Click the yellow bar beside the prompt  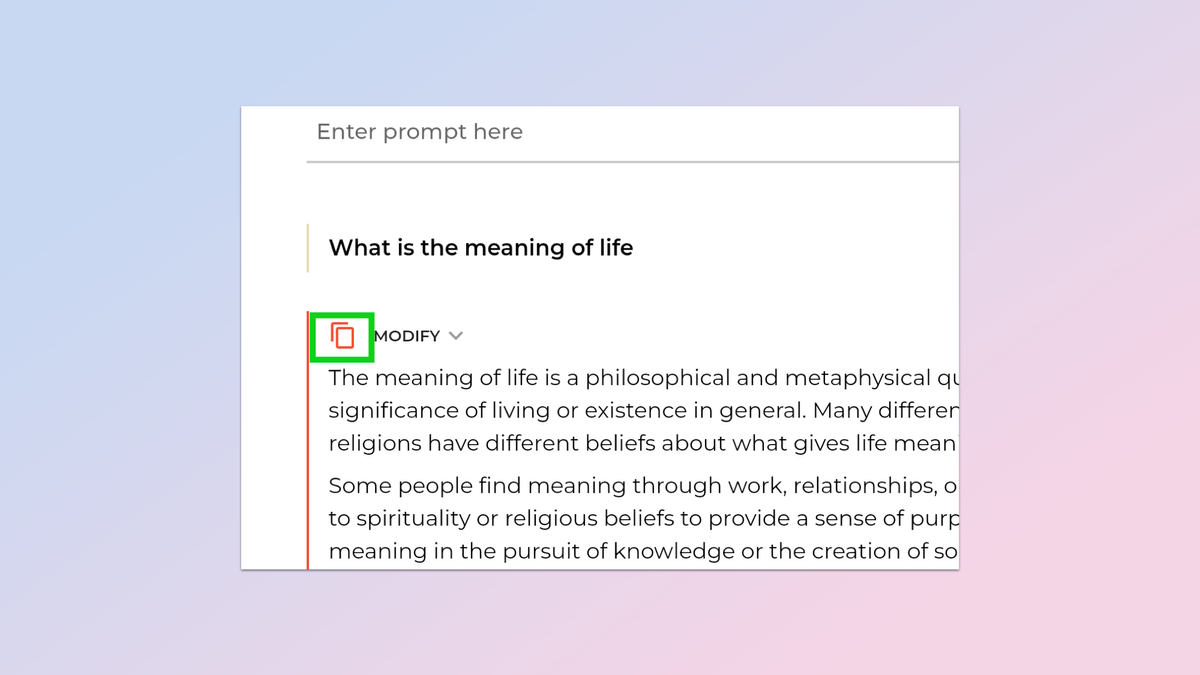point(308,248)
